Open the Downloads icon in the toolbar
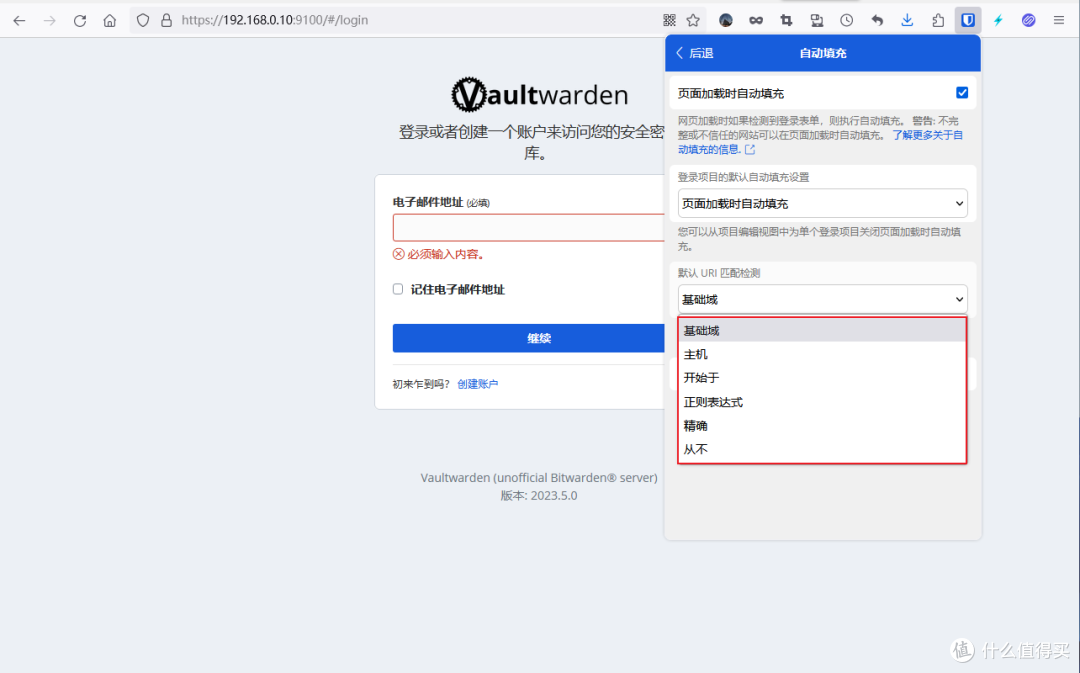 click(x=907, y=20)
